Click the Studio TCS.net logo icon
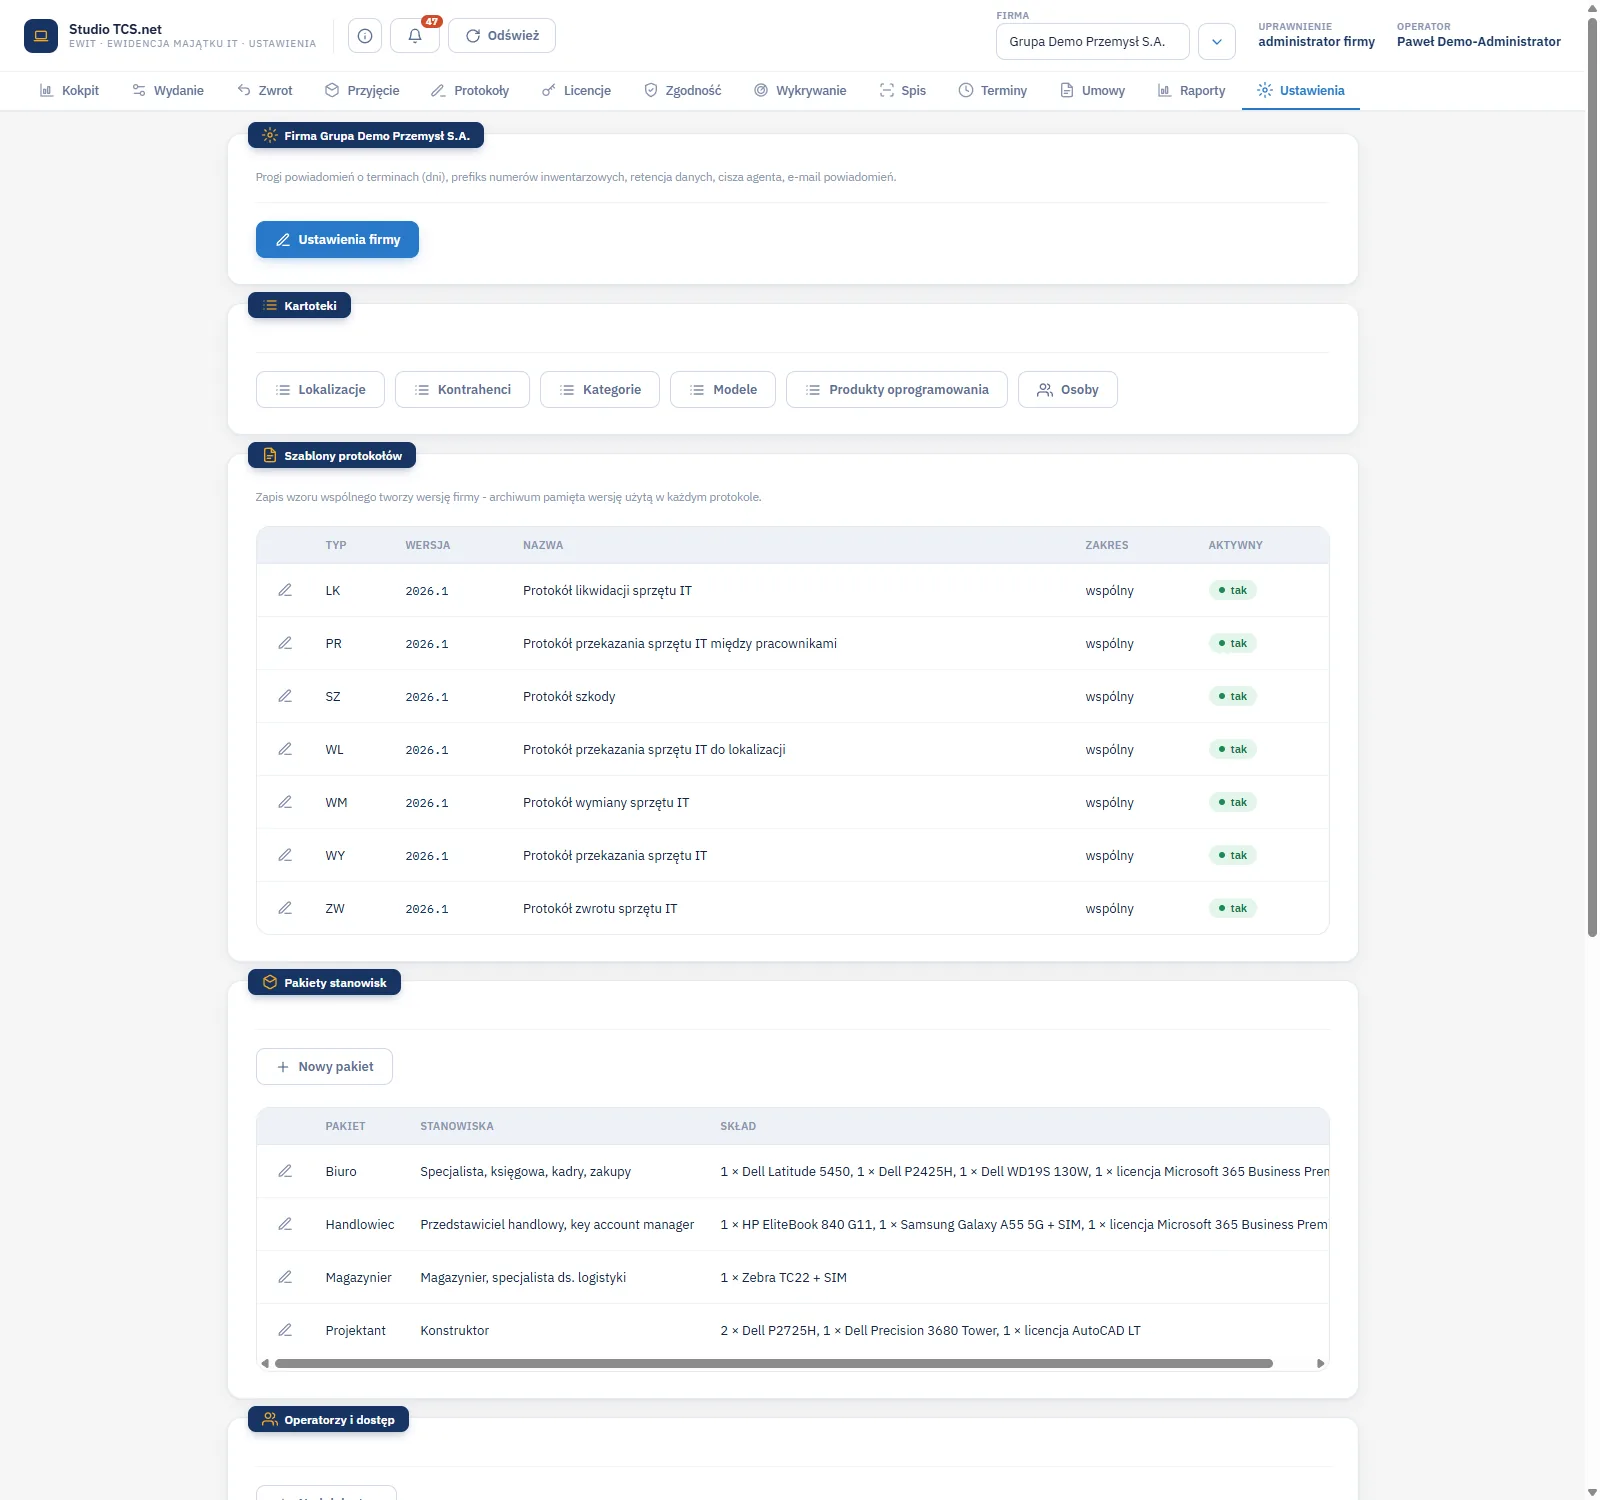 (x=41, y=36)
